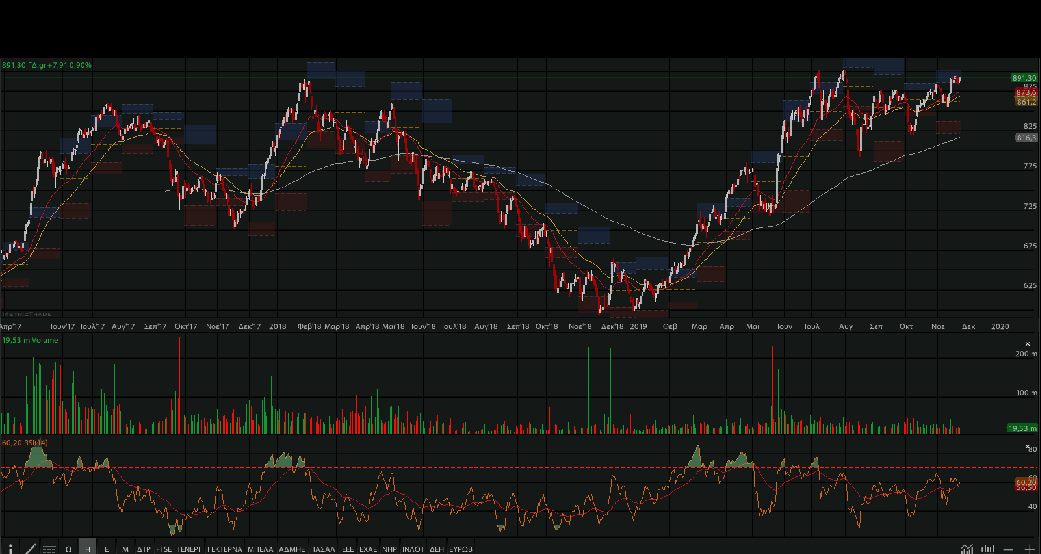The width and height of the screenshot is (1041, 554).
Task: Zoom in using the plus icon
Action: pyautogui.click(x=1030, y=548)
